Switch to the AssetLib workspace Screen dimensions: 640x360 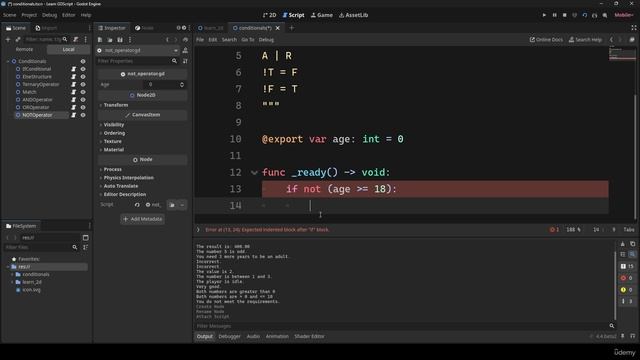tap(353, 15)
